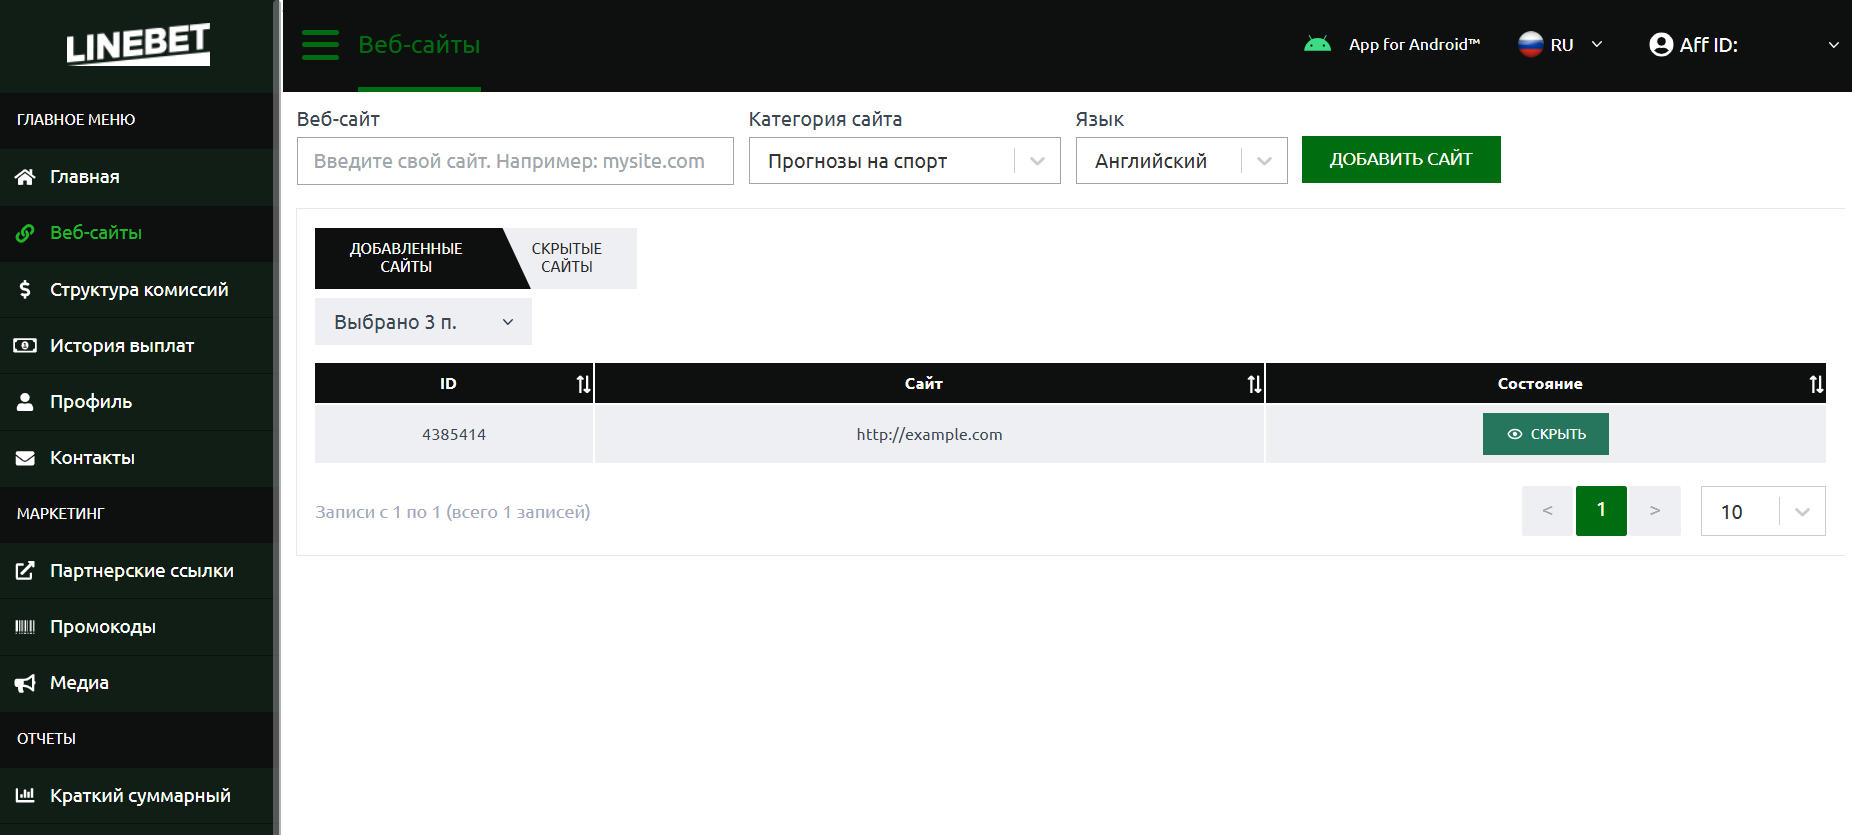This screenshot has width=1852, height=835.
Task: Click the Russian flag icon
Action: (x=1530, y=44)
